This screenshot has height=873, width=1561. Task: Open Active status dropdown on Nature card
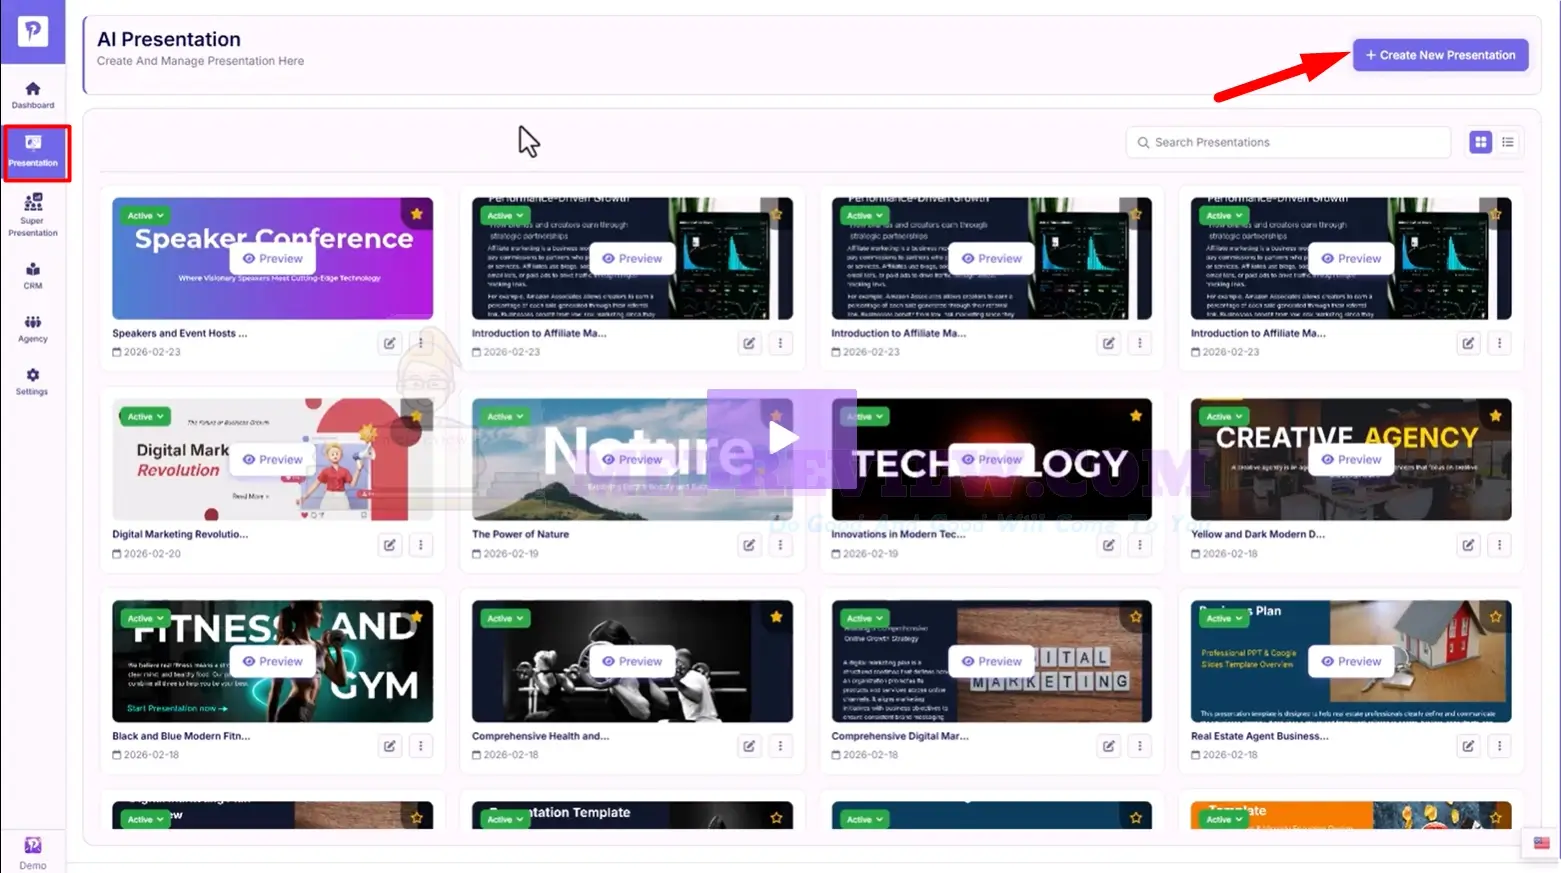coord(505,417)
